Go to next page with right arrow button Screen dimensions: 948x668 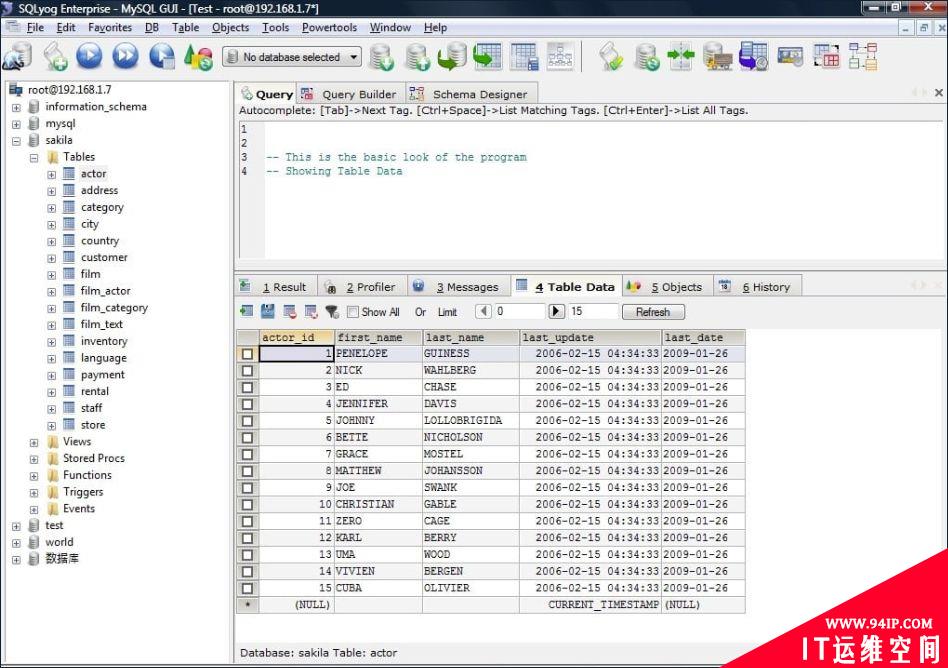click(556, 311)
